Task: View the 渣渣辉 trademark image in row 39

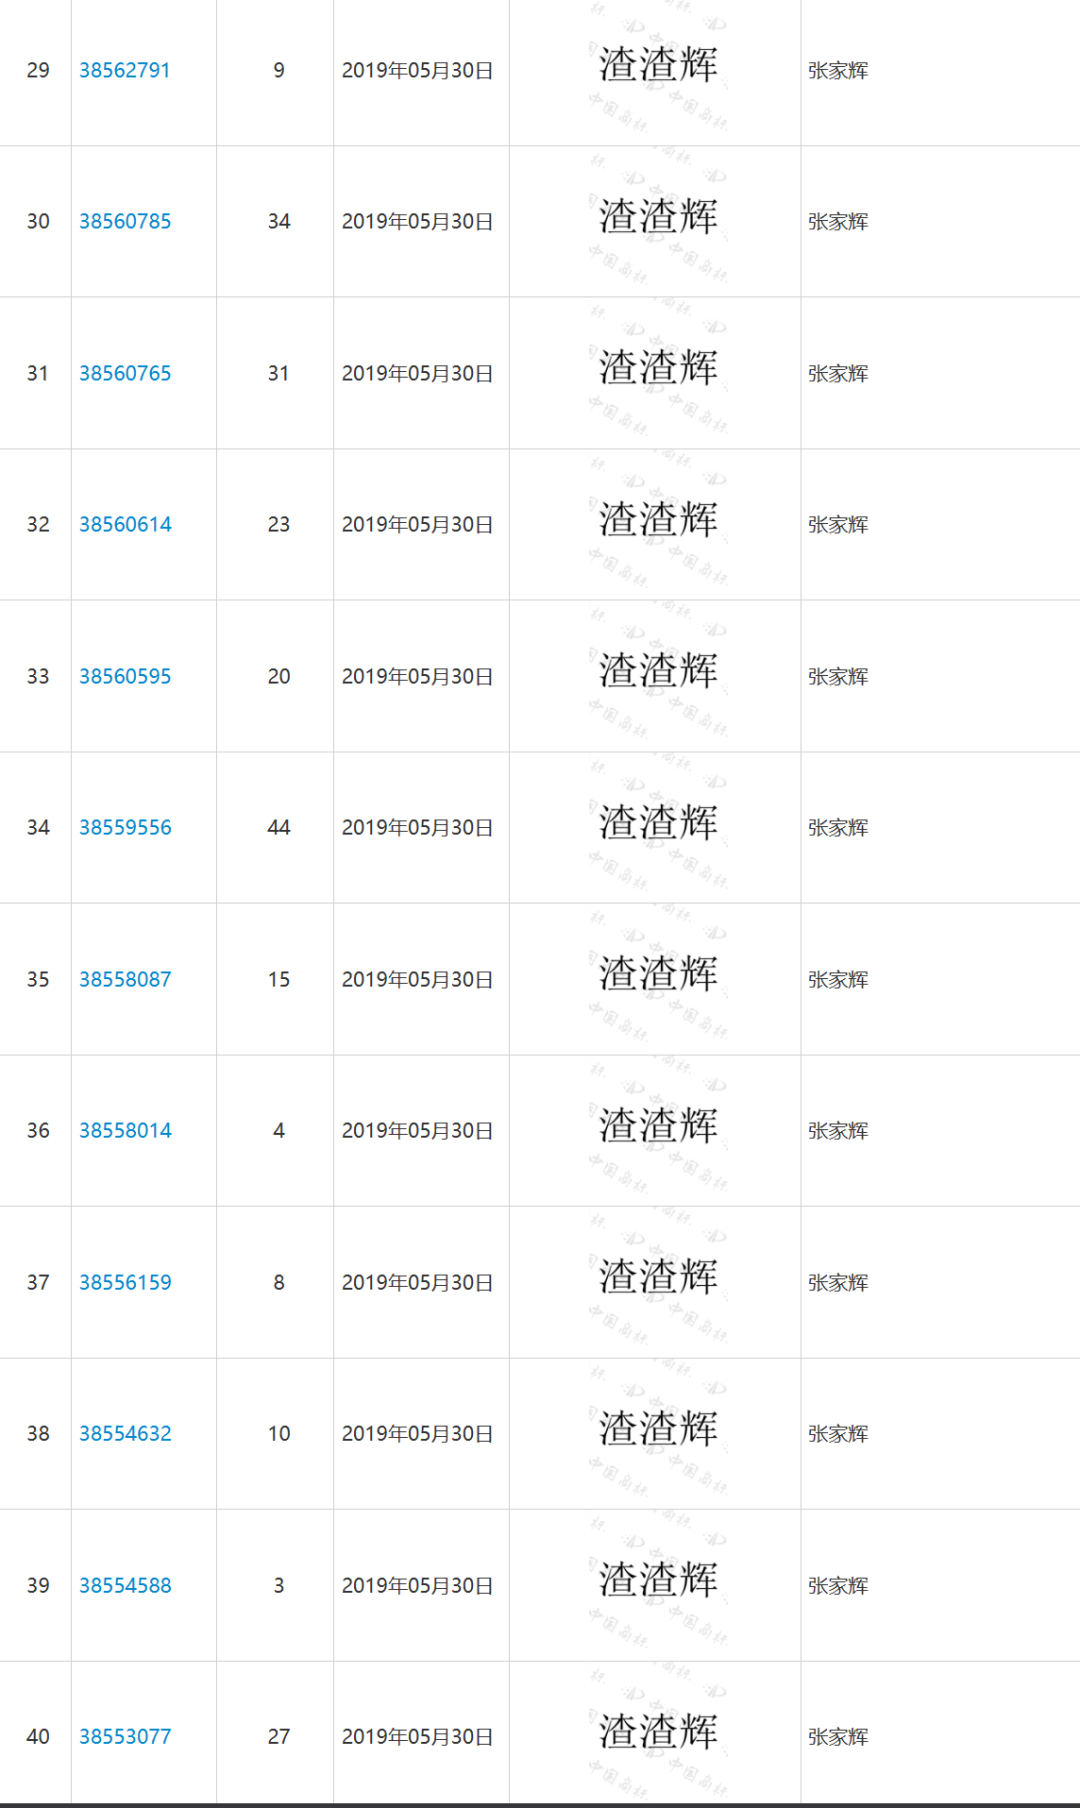Action: pyautogui.click(x=657, y=1581)
